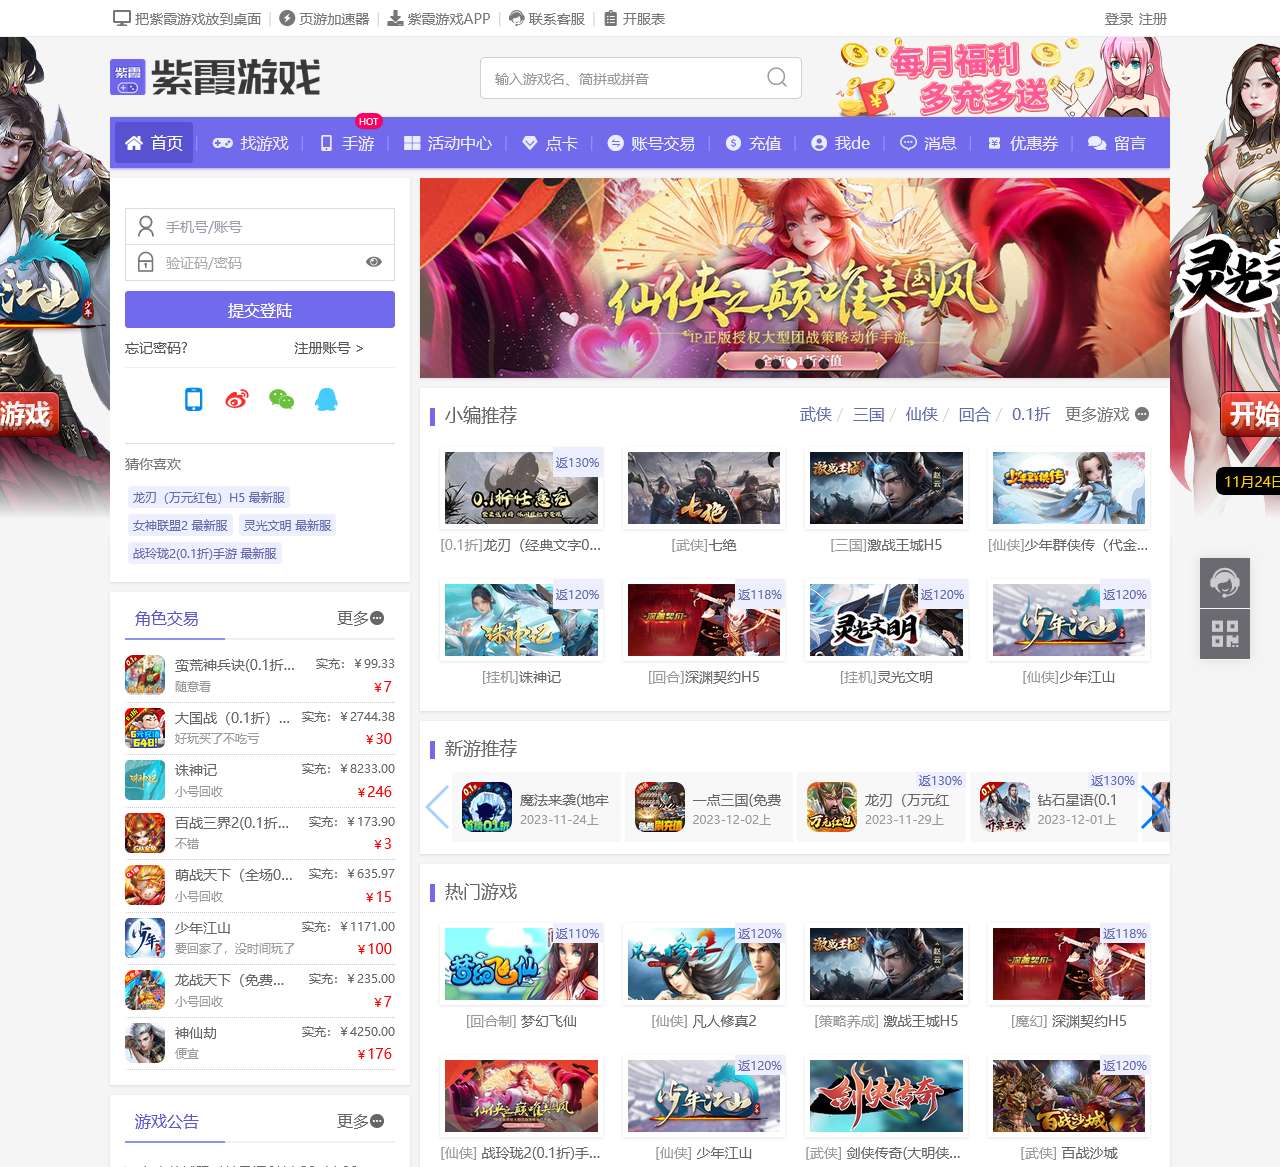Expand 更多 in 角色交易 section
1280x1167 pixels.
(361, 618)
